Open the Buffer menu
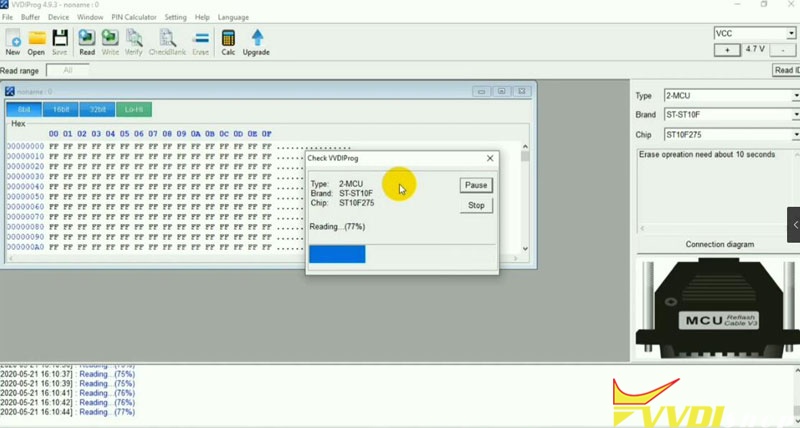This screenshot has width=800, height=428. pos(31,17)
